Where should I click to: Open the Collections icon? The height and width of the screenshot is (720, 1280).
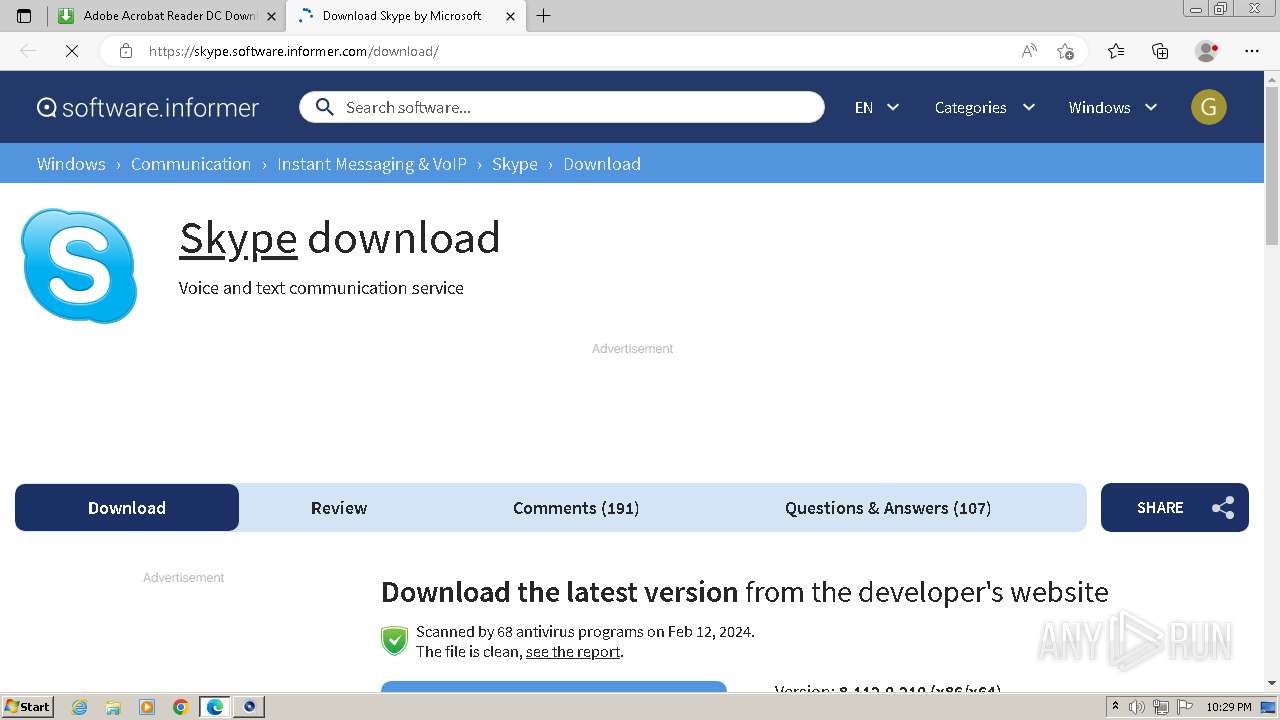click(x=1160, y=51)
